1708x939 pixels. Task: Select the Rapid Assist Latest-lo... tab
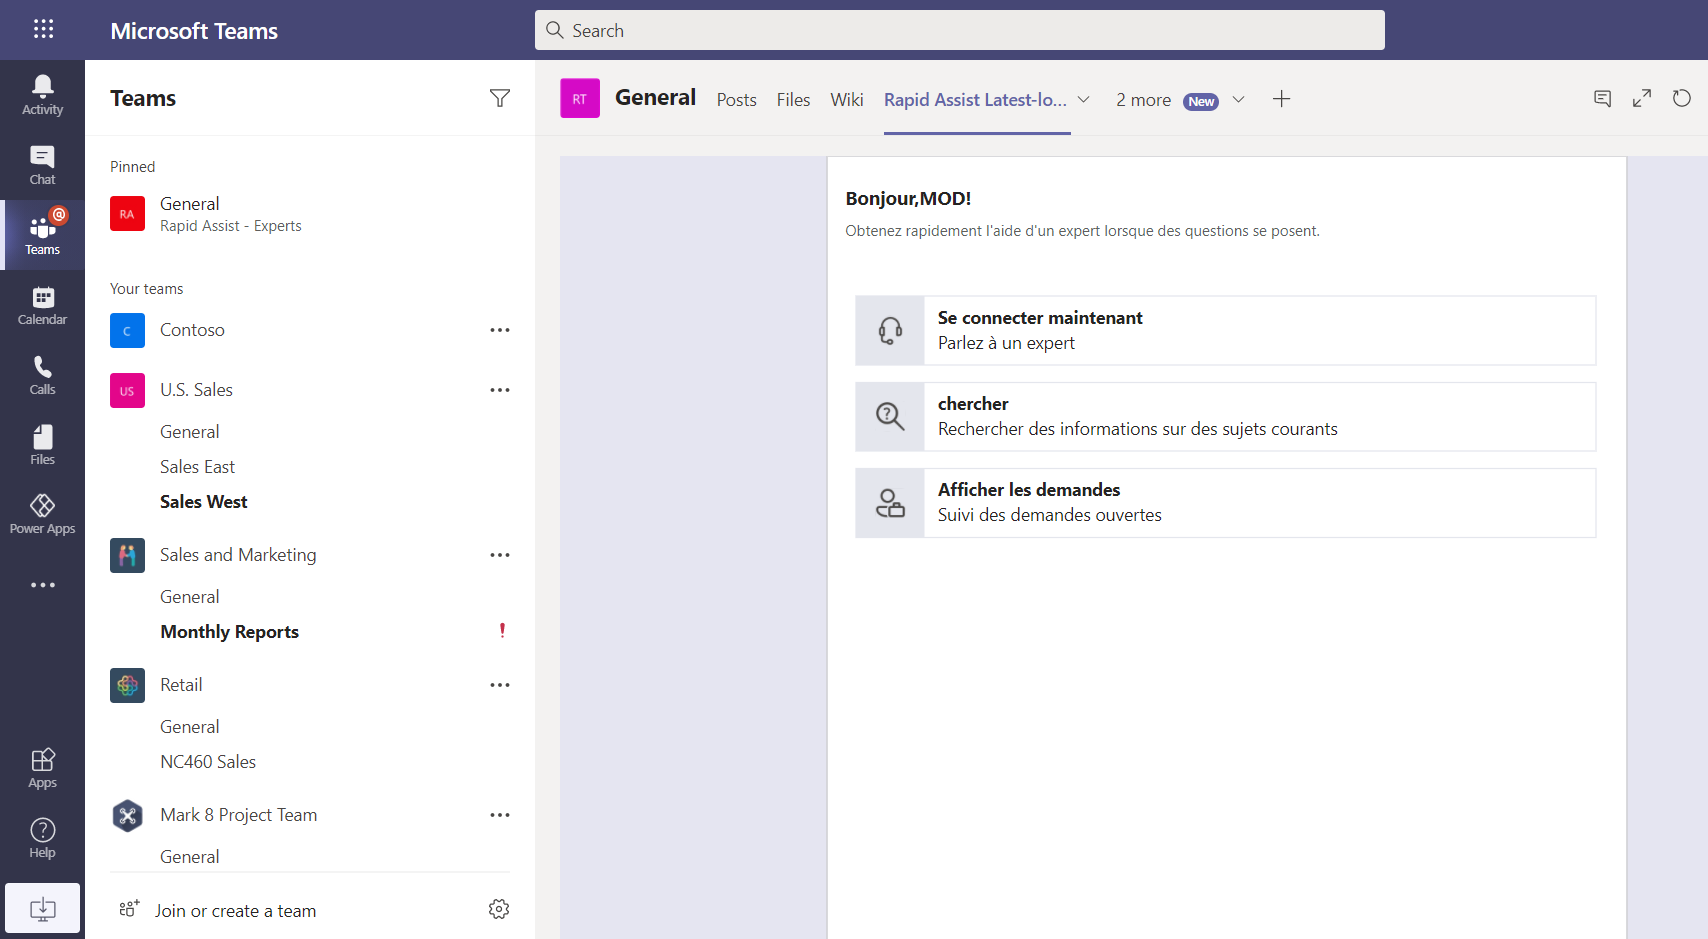pyautogui.click(x=975, y=99)
